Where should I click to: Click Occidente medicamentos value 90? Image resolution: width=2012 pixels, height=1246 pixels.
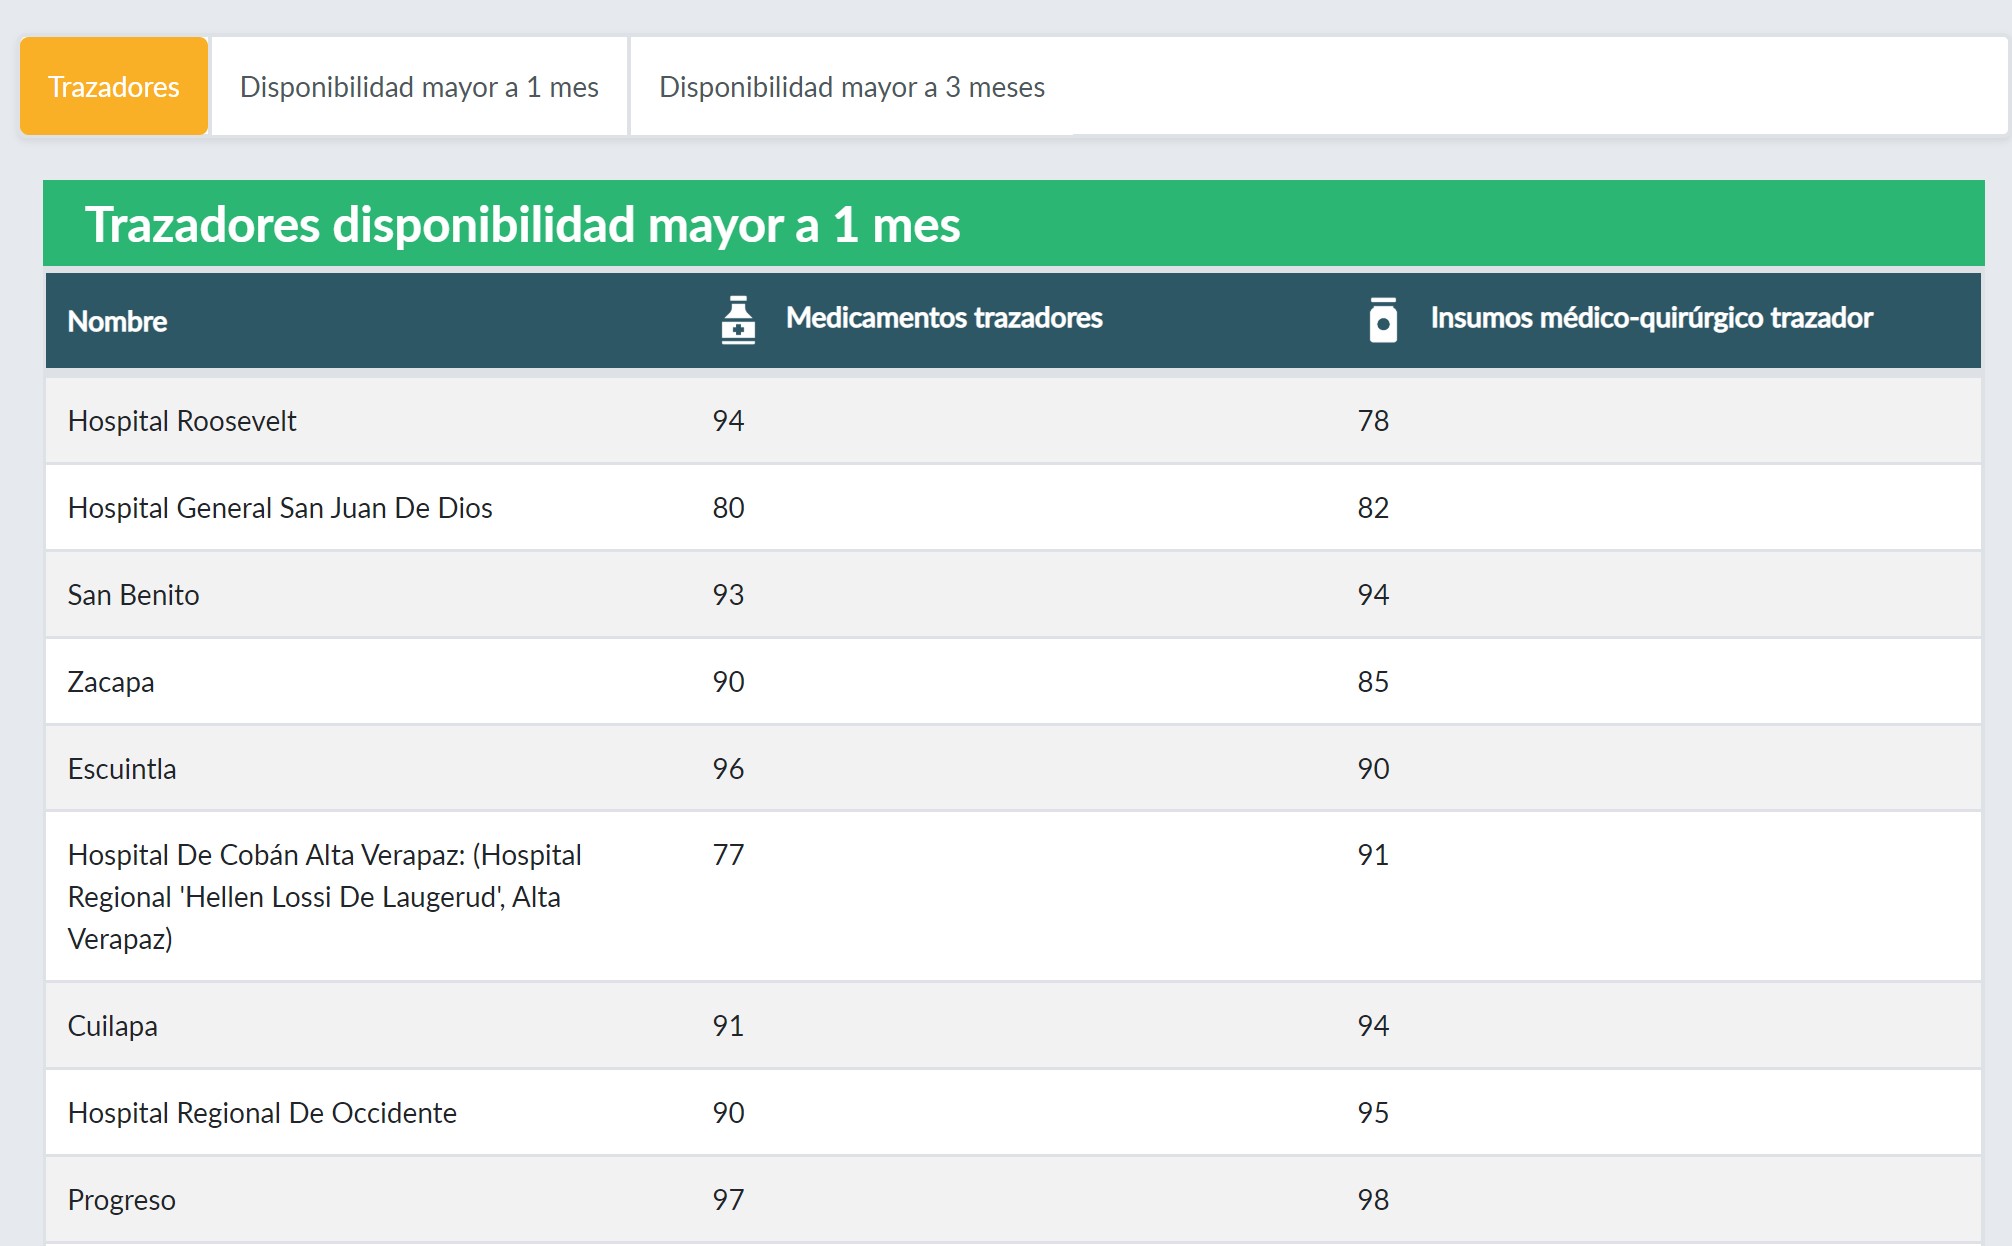click(x=728, y=1113)
